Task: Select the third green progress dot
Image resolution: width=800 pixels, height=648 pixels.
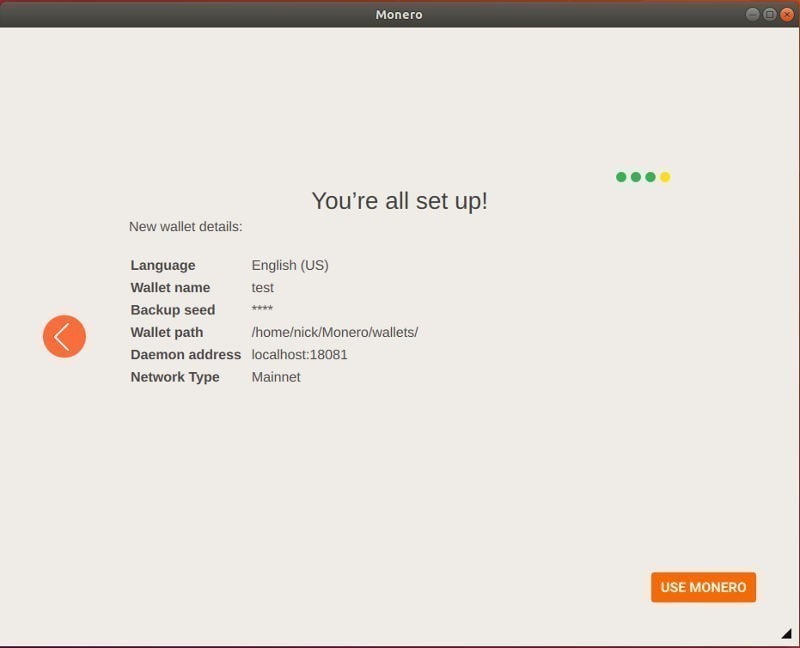Action: coord(650,176)
